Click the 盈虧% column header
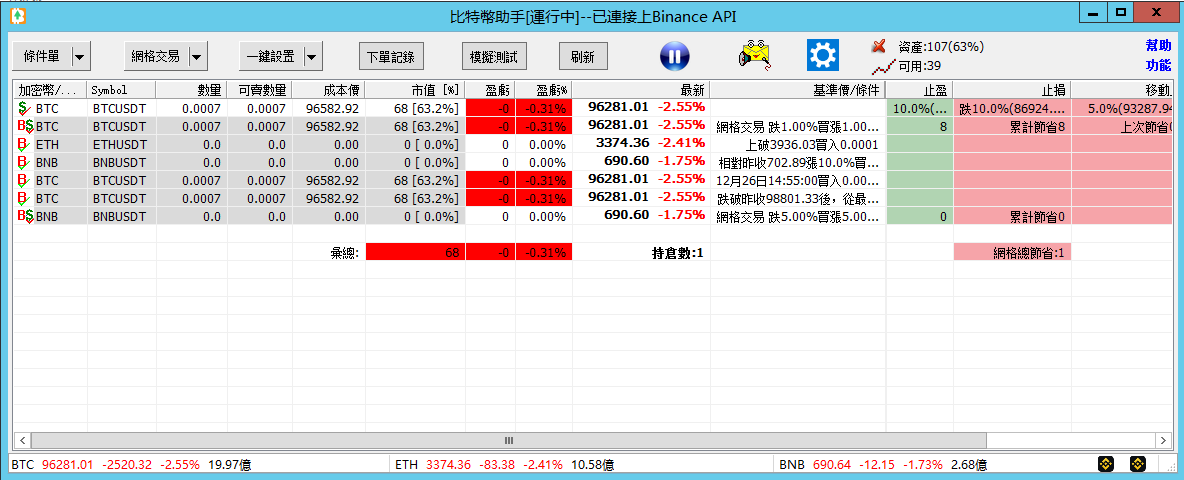 pyautogui.click(x=544, y=90)
